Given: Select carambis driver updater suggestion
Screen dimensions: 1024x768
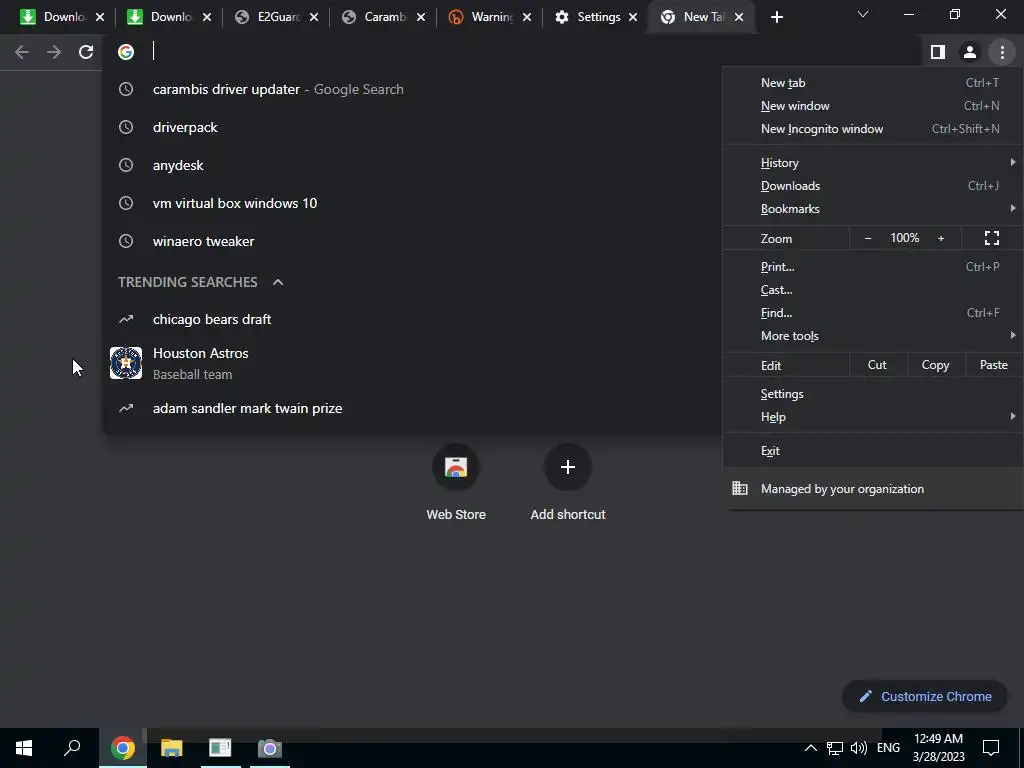Looking at the screenshot, I should click(x=413, y=89).
